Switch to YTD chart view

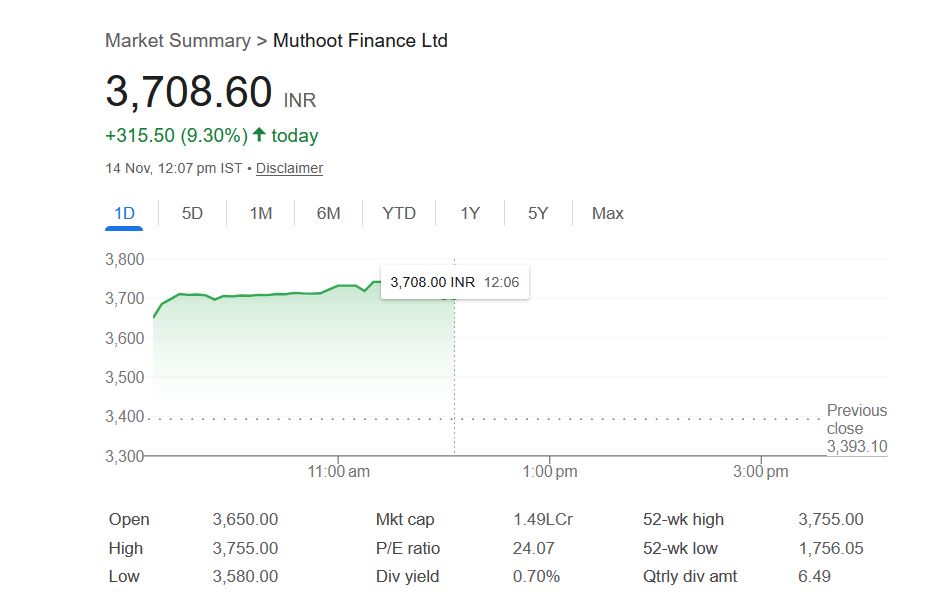[399, 213]
